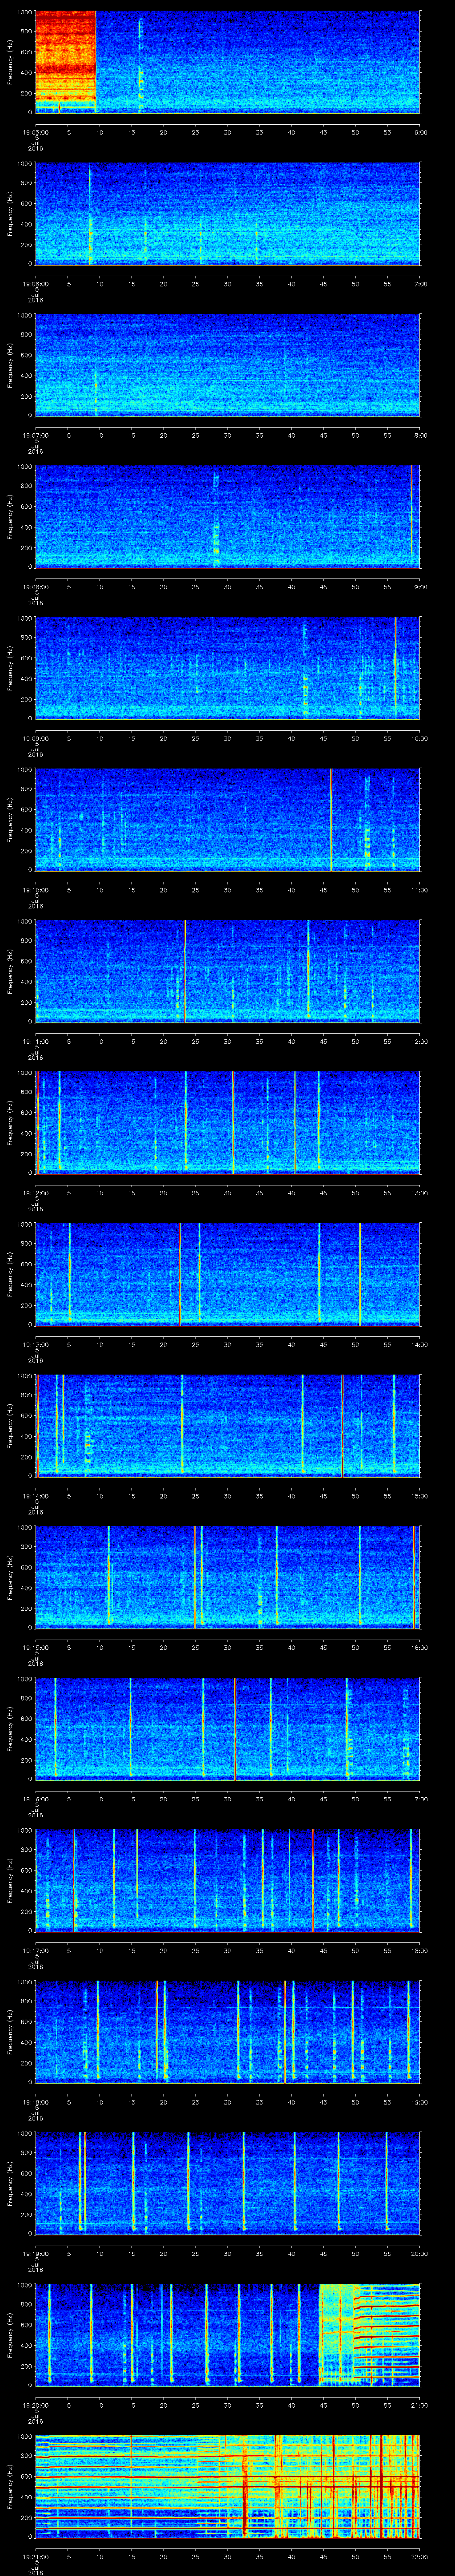Viewport: 455px width, 2576px height.
Task: Click the Frequency (Hz) axis label of the 19:05 panel
Action: (11, 62)
